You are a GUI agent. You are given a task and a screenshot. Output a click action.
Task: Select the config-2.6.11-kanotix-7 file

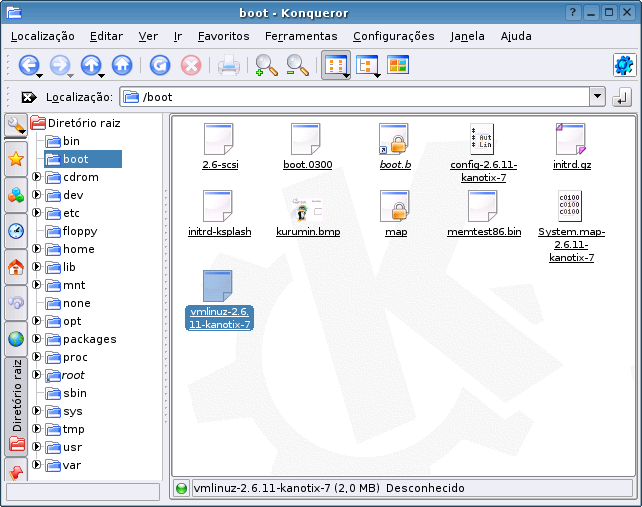click(484, 153)
